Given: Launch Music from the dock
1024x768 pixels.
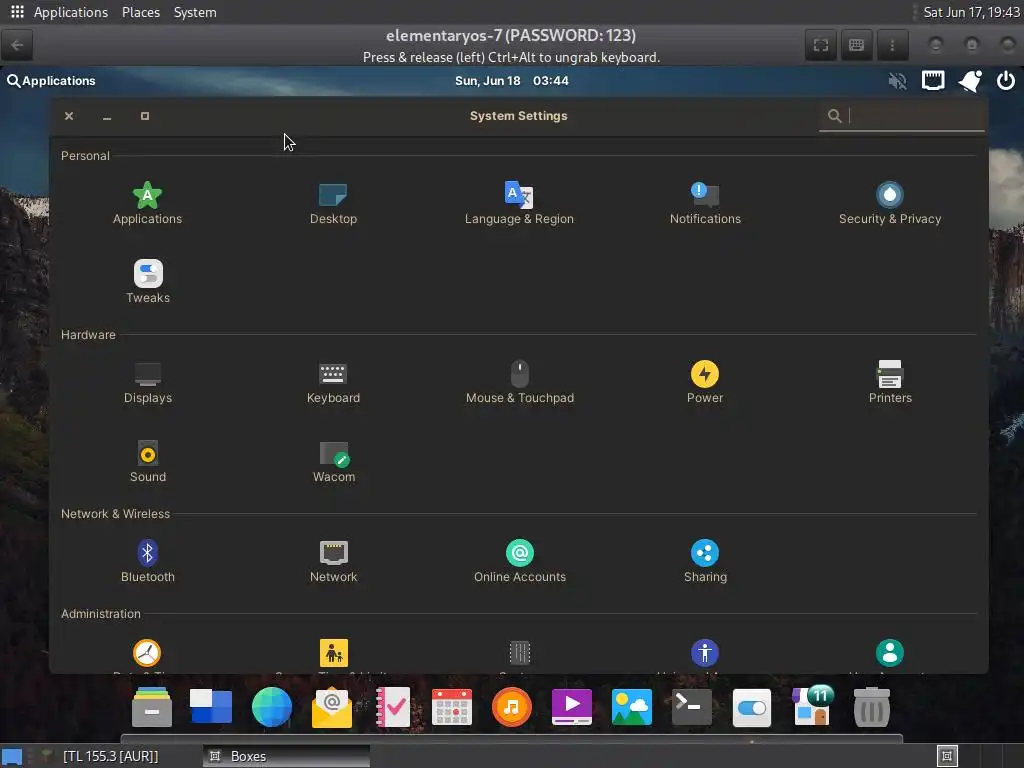Looking at the screenshot, I should tap(511, 707).
